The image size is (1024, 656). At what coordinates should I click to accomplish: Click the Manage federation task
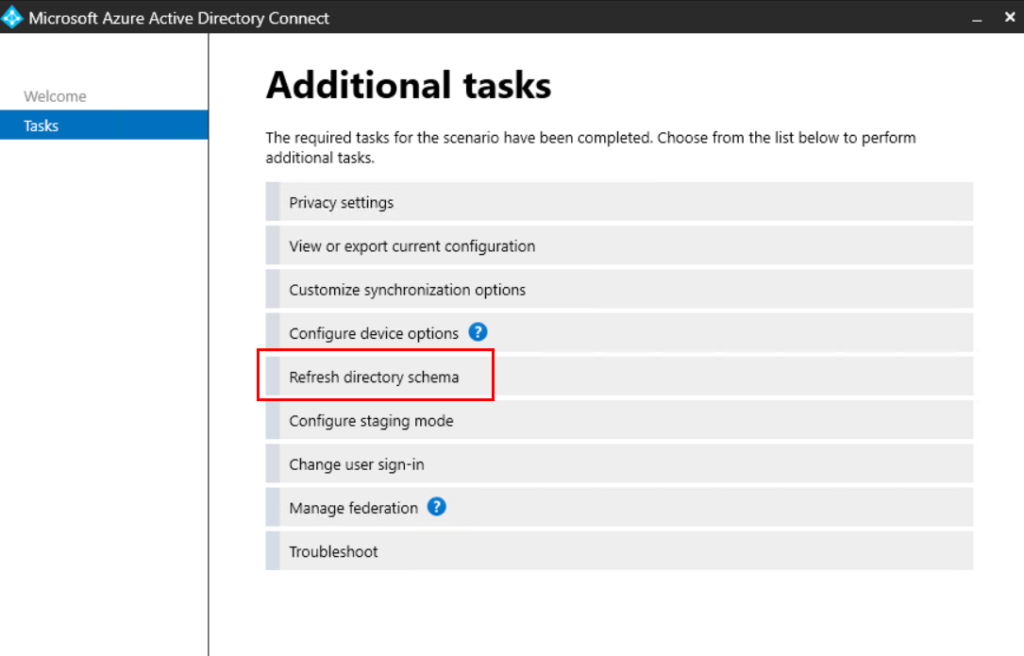pos(353,508)
